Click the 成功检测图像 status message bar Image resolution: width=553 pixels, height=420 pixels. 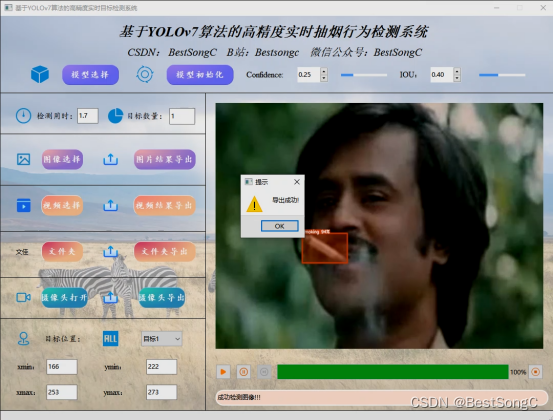(381, 397)
